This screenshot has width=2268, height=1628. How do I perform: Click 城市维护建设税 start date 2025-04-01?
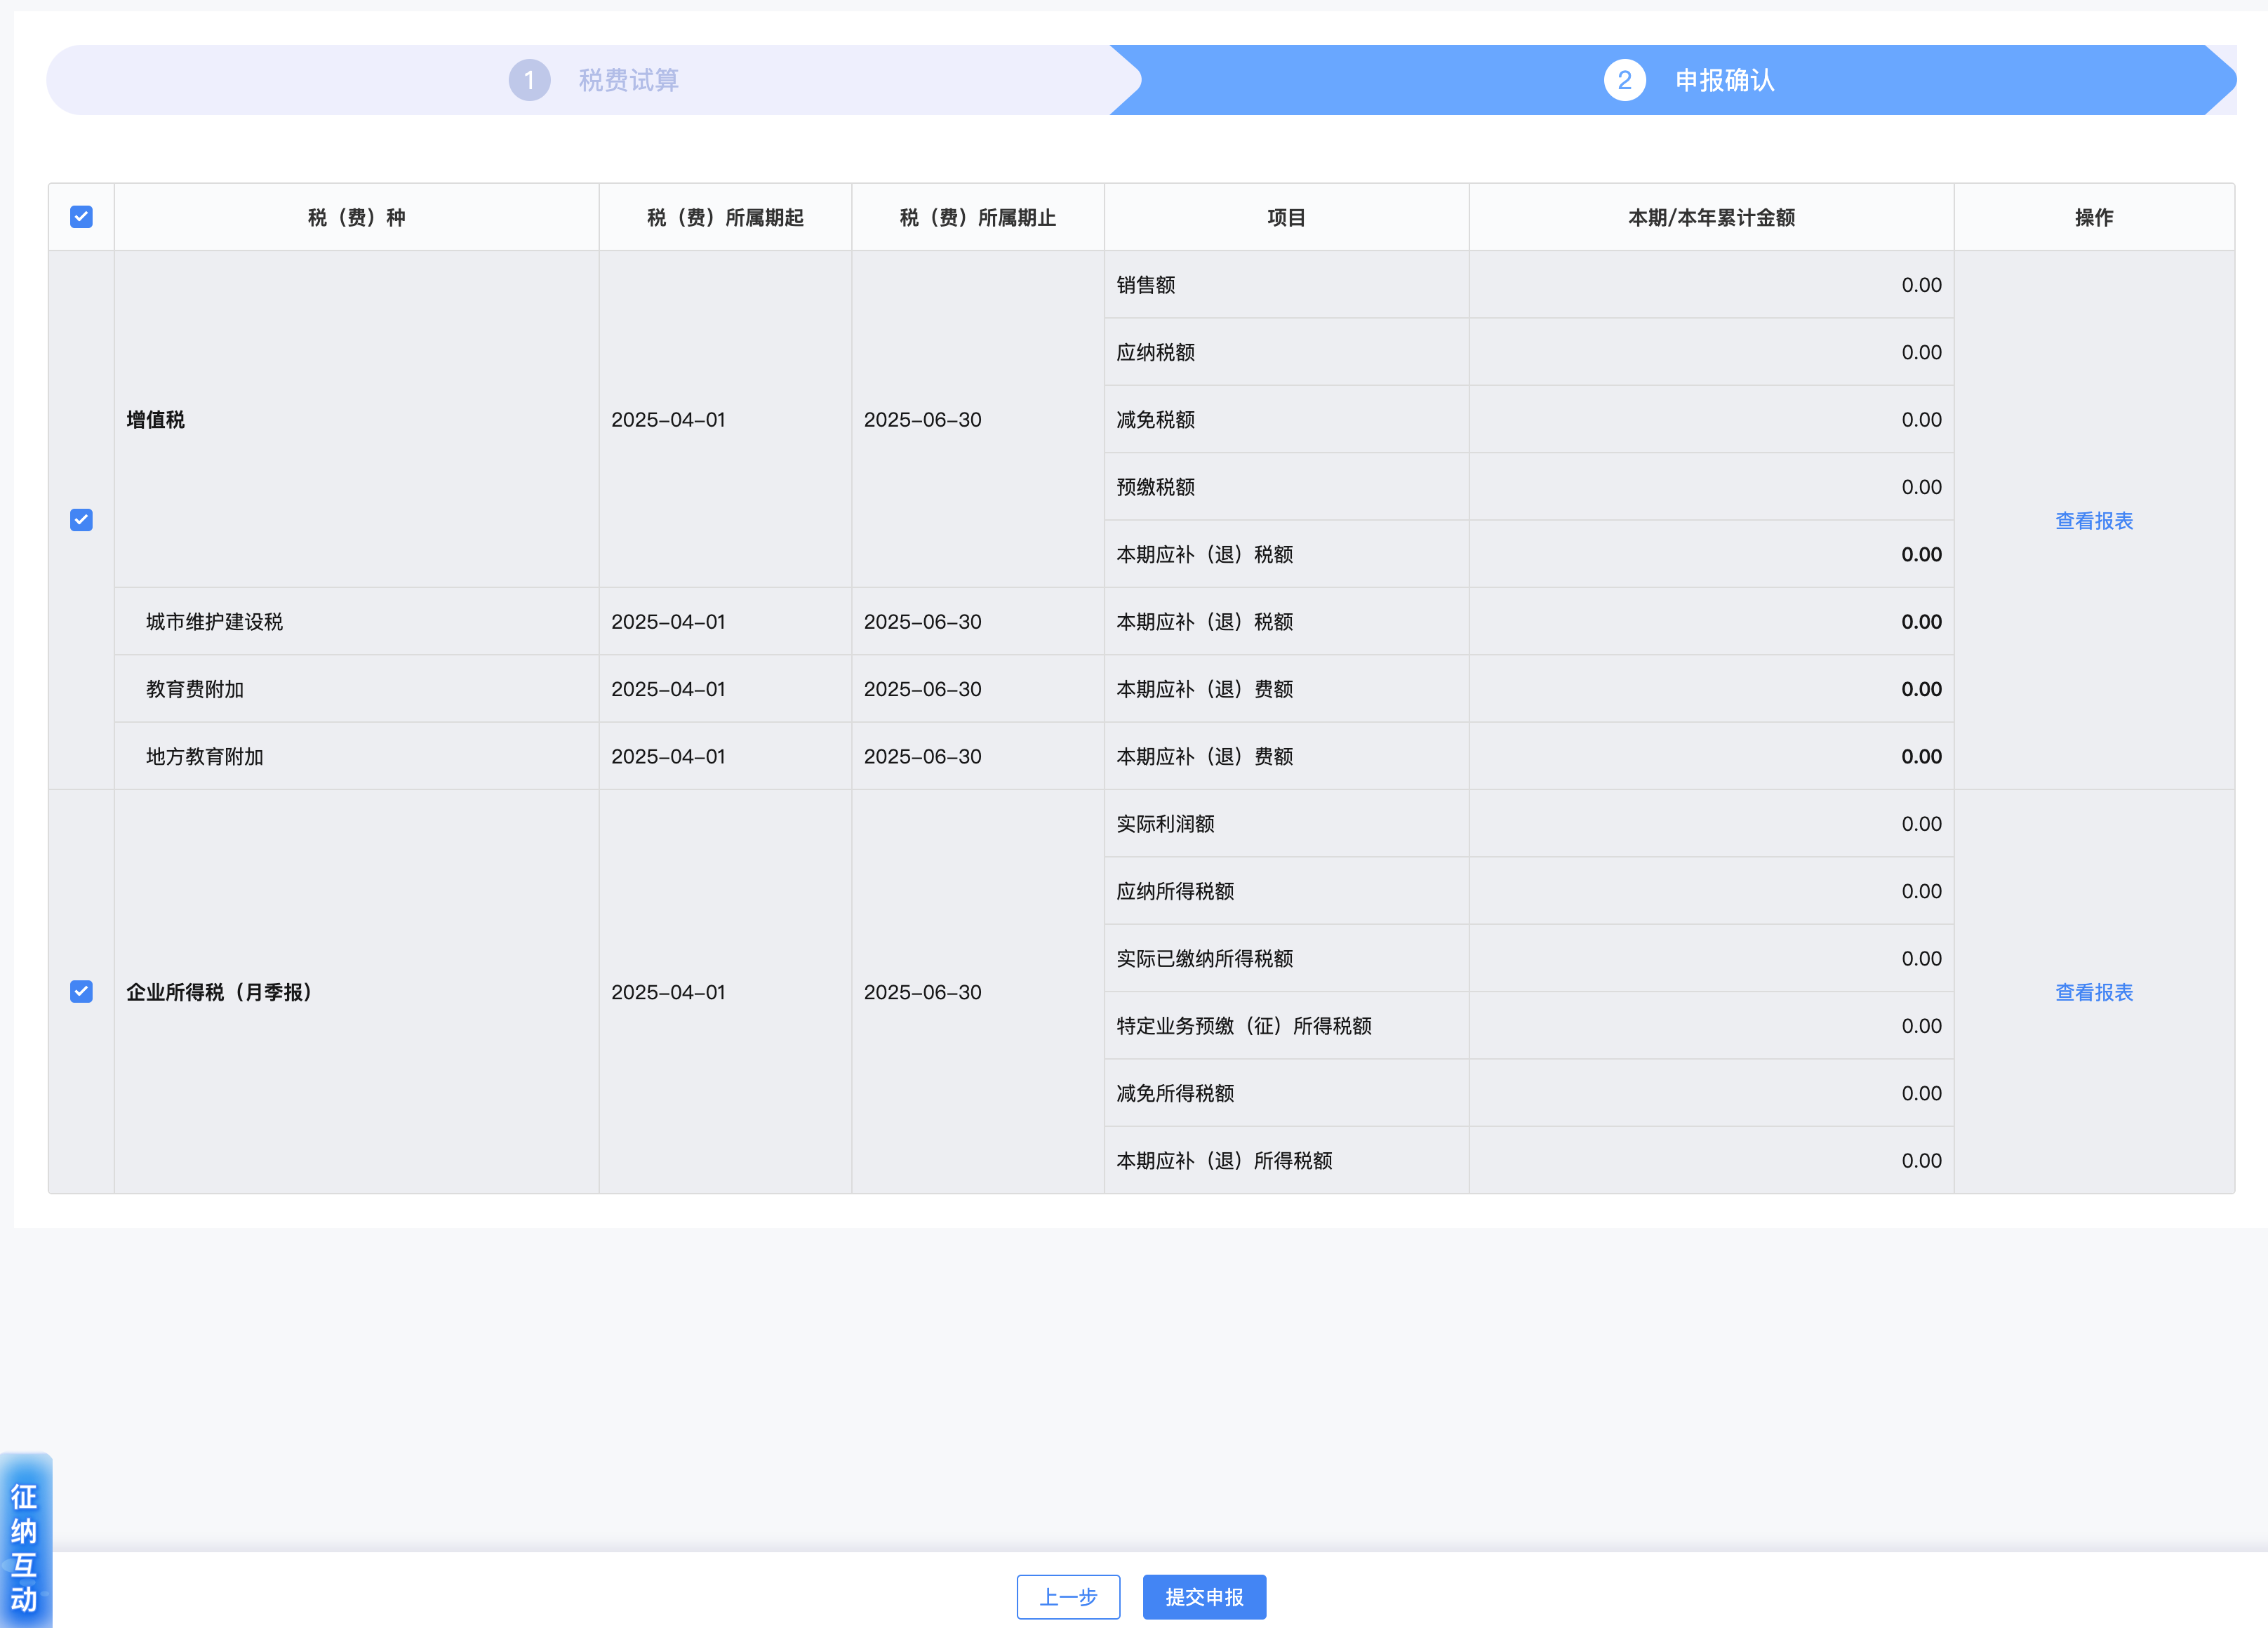[x=668, y=621]
